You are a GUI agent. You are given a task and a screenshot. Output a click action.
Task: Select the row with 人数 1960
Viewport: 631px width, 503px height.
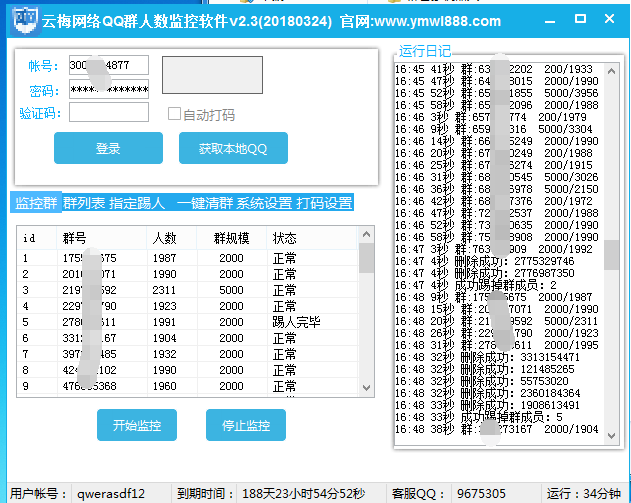(x=188, y=386)
